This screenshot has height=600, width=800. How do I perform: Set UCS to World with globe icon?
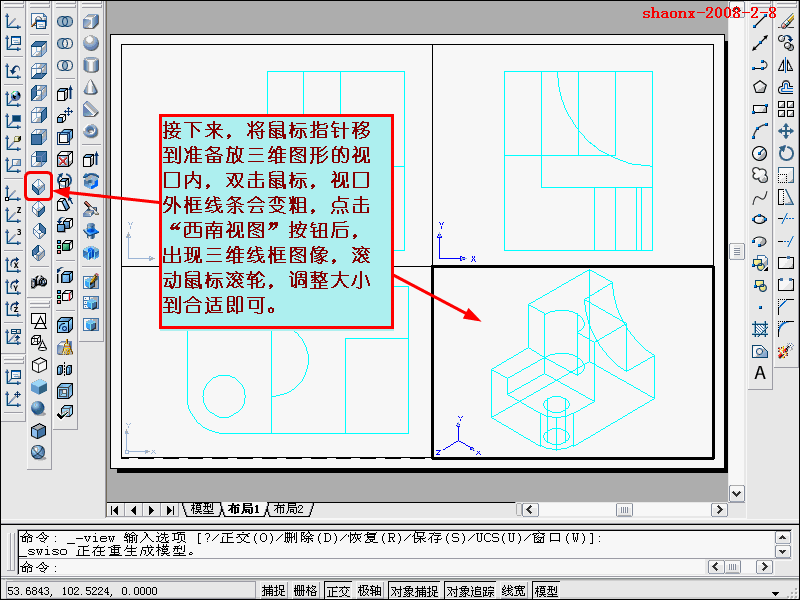(13, 97)
